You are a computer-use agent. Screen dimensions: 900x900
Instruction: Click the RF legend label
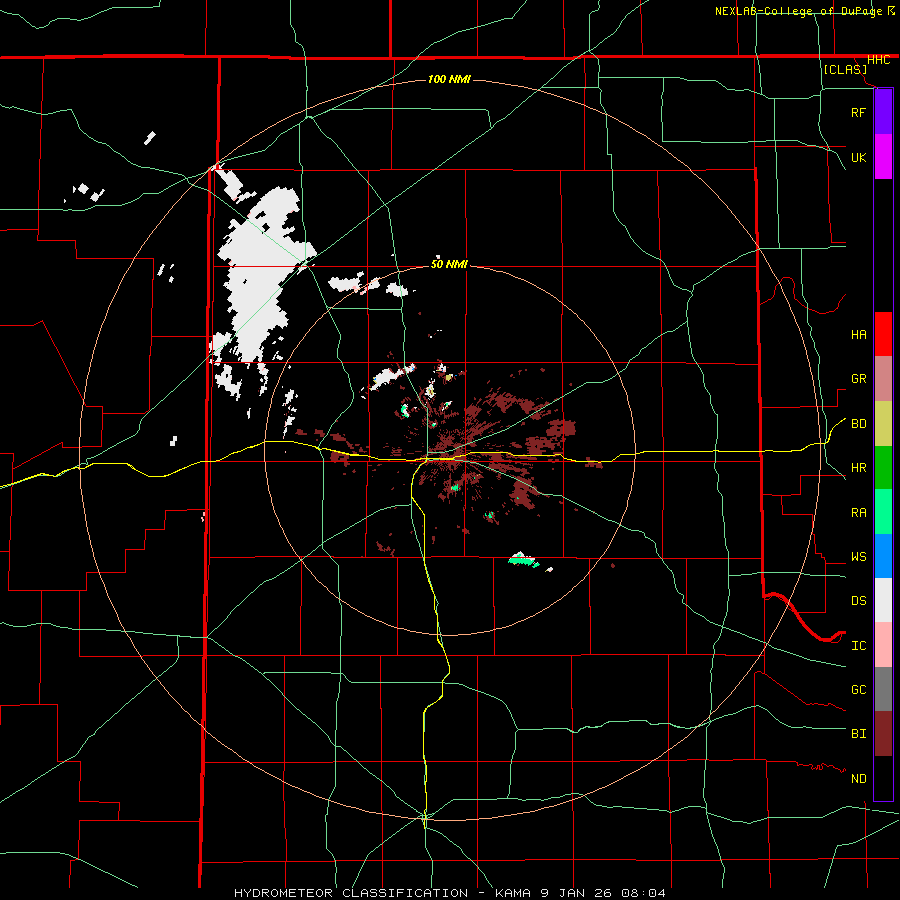tap(858, 112)
